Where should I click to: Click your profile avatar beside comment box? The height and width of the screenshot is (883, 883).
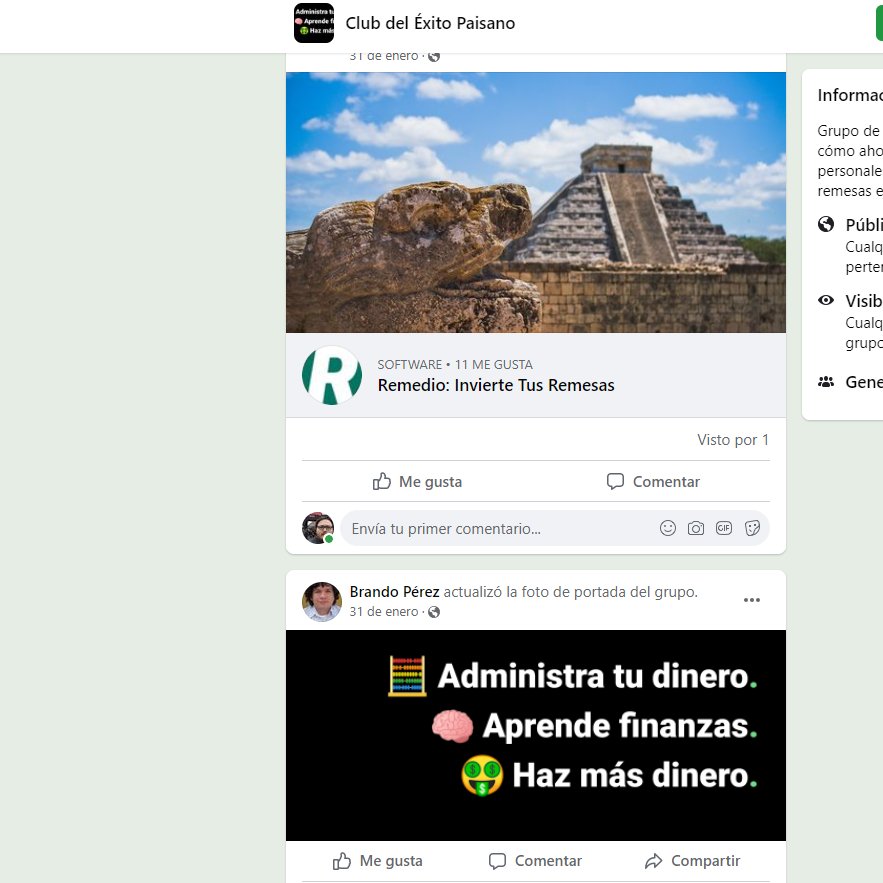(x=318, y=528)
